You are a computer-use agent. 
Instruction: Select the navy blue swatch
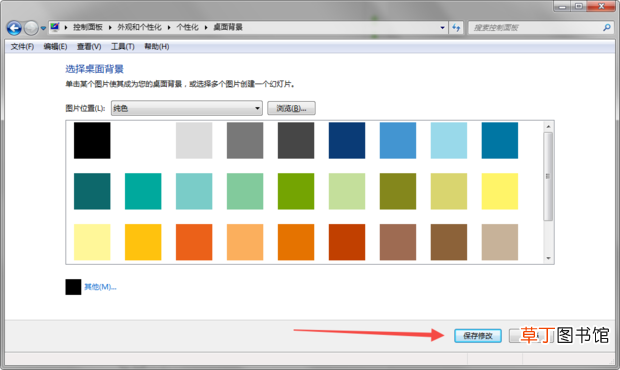(347, 140)
